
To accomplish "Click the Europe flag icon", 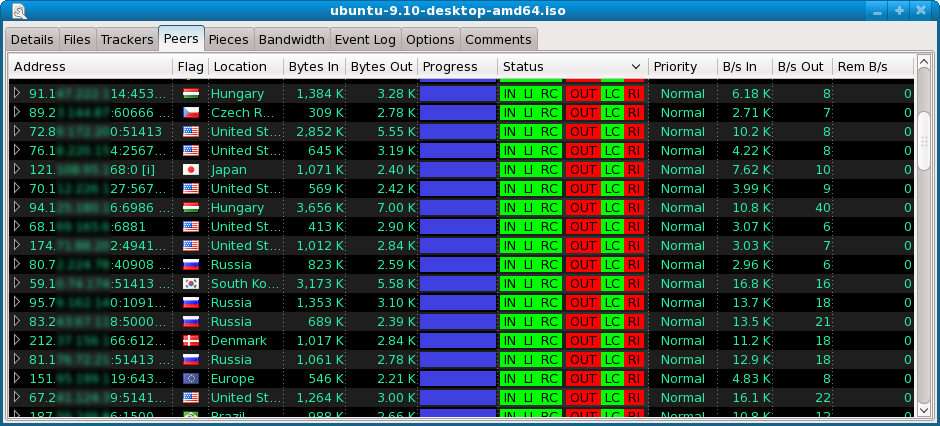I will coord(190,379).
